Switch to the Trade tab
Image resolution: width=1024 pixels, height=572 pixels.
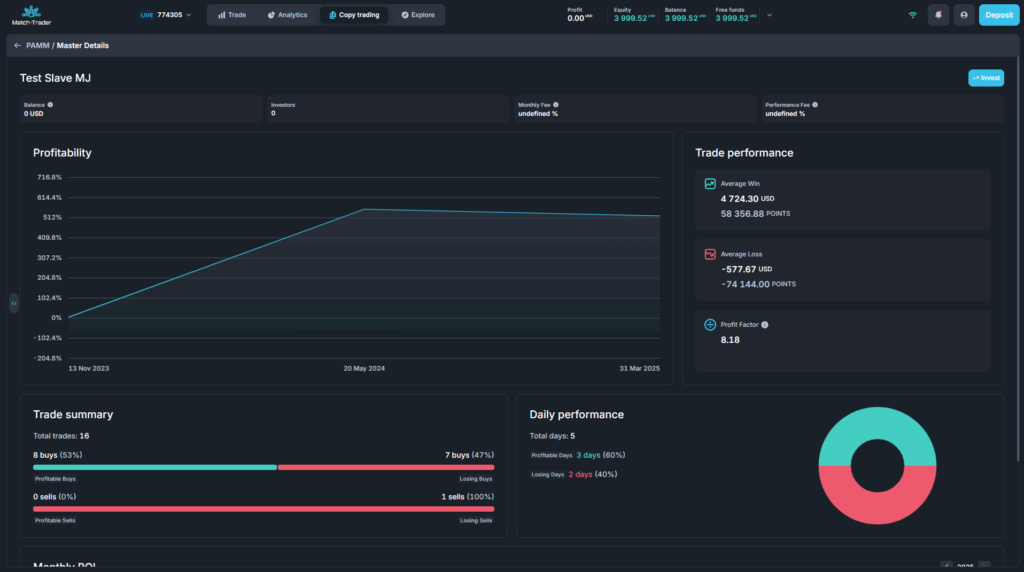(232, 15)
